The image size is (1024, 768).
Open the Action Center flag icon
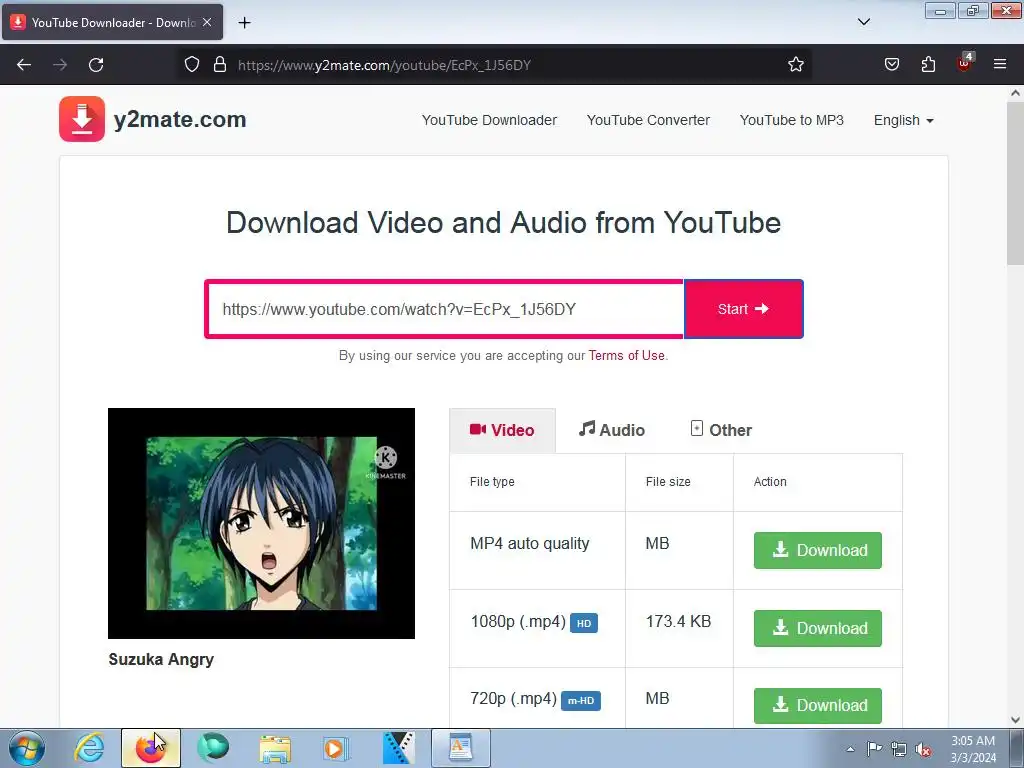click(874, 749)
